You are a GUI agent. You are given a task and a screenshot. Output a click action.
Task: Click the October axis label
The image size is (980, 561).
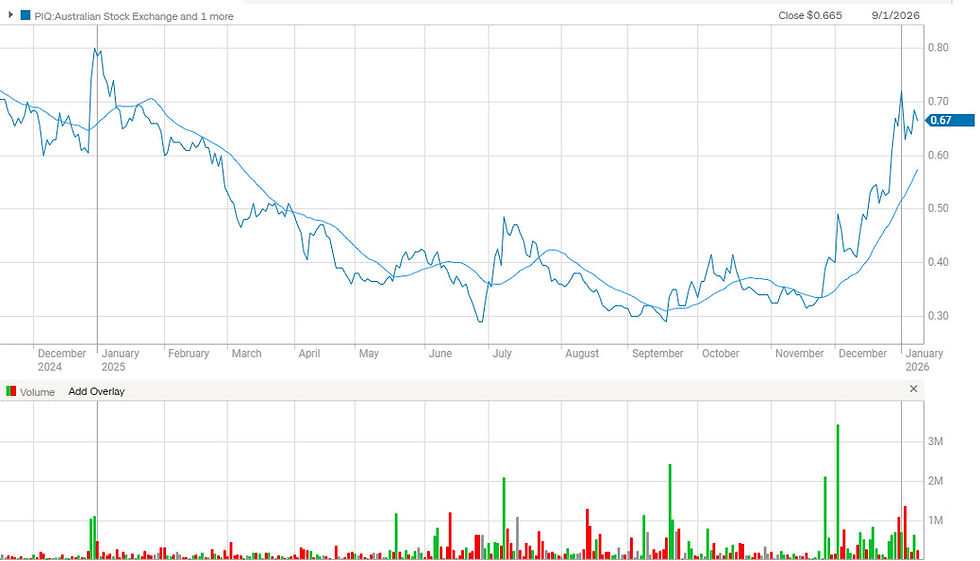[721, 354]
